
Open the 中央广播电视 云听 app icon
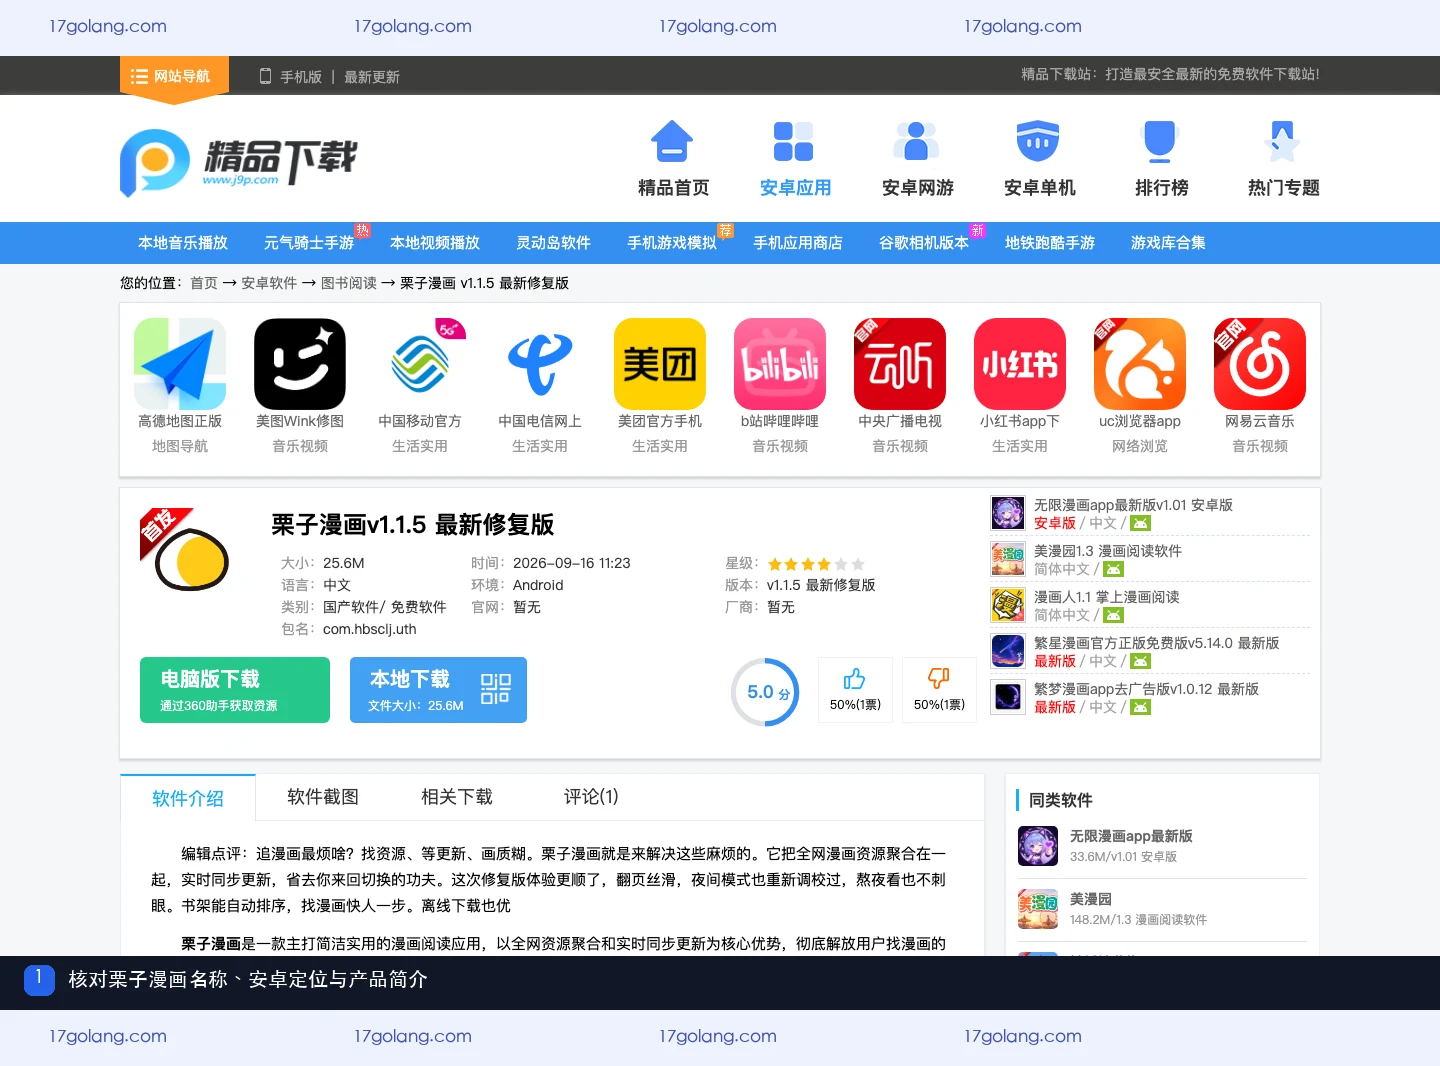pos(900,364)
